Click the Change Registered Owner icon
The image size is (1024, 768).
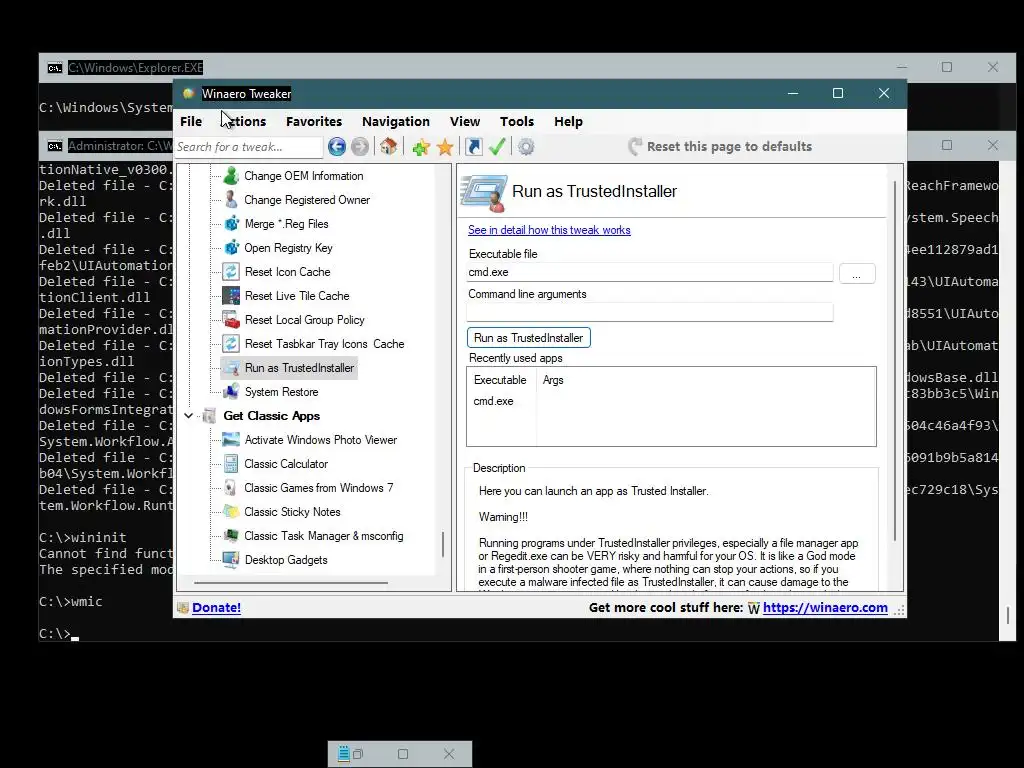(231, 200)
